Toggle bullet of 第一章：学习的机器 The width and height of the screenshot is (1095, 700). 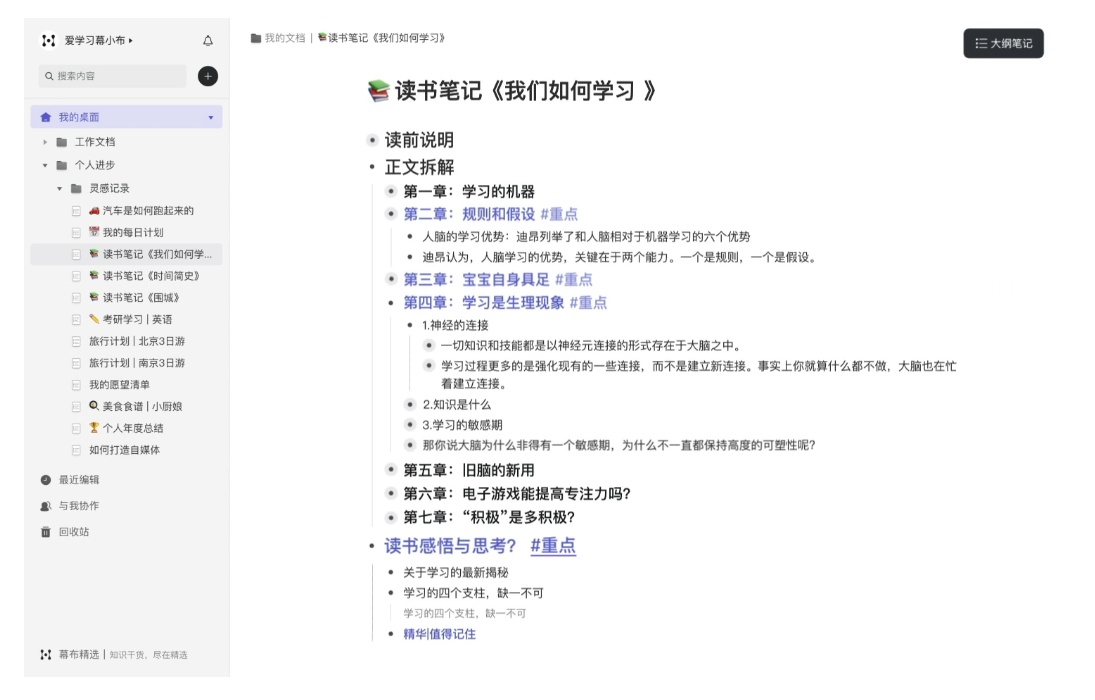coord(391,192)
